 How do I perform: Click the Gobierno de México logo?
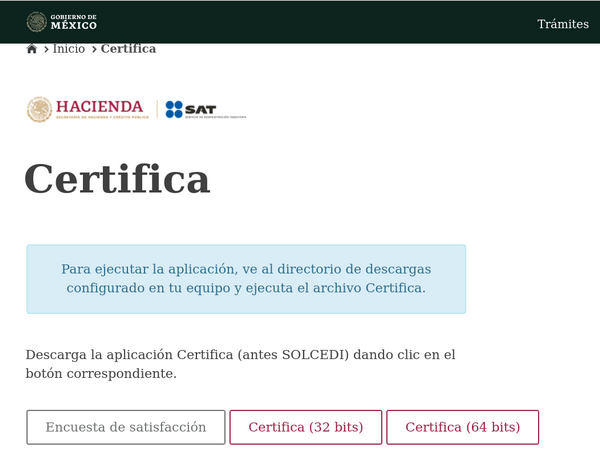(x=62, y=22)
